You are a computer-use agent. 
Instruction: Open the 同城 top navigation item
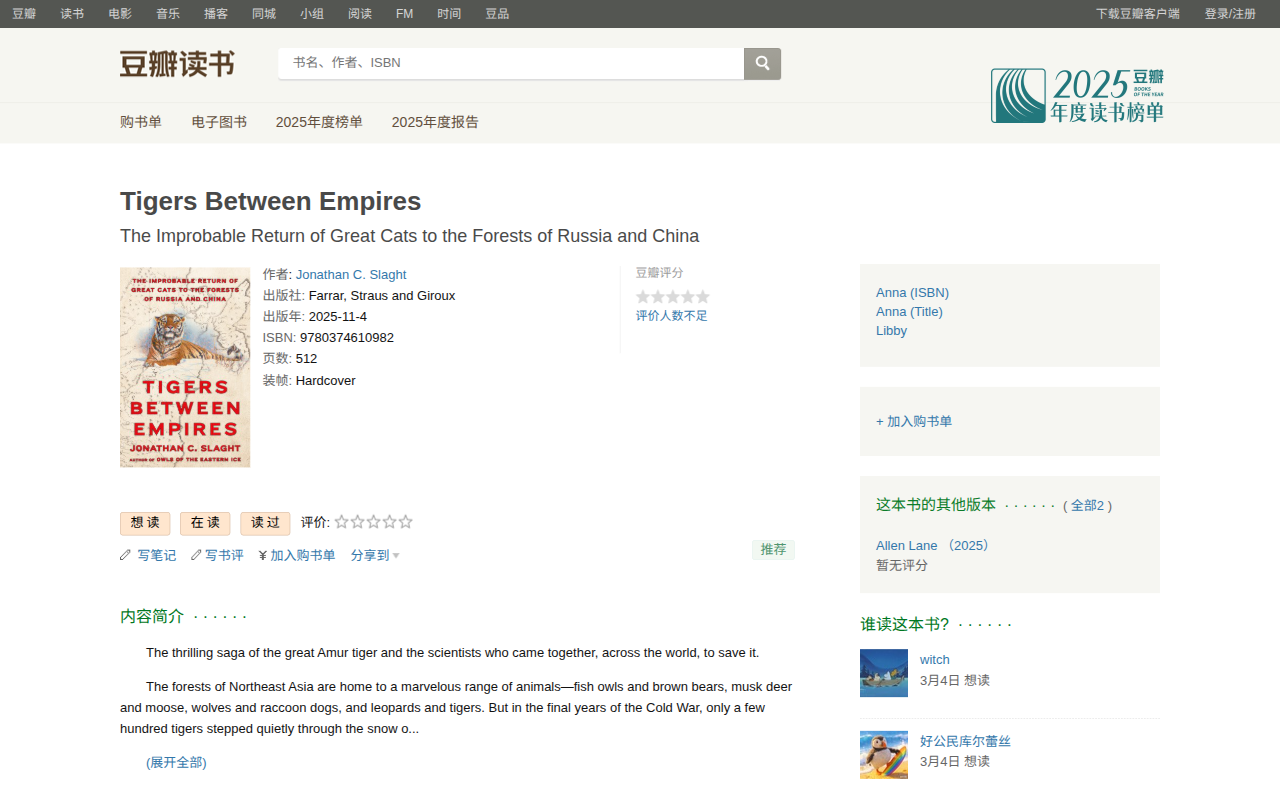264,14
